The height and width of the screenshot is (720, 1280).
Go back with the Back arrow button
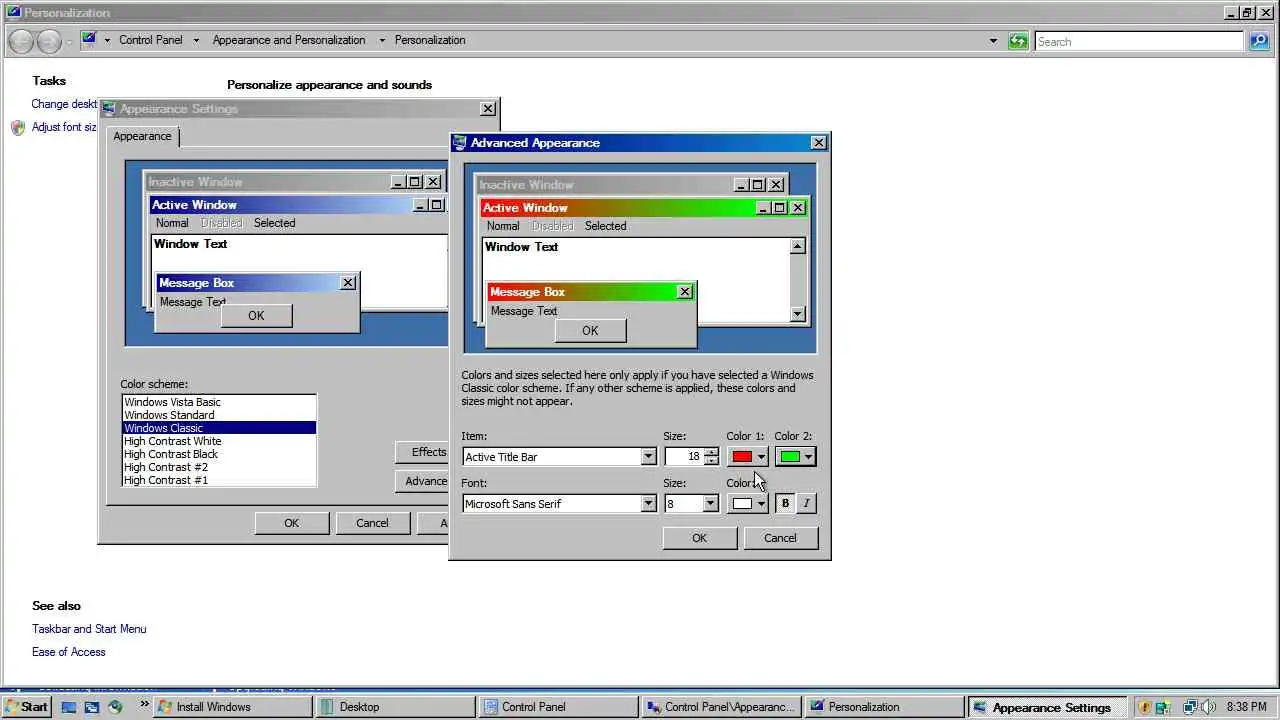[x=21, y=41]
